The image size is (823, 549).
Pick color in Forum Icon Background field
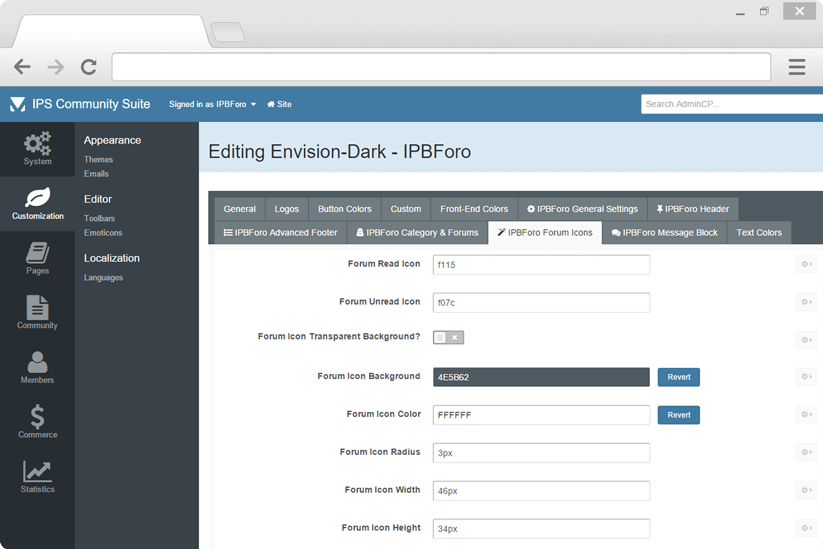coord(541,377)
